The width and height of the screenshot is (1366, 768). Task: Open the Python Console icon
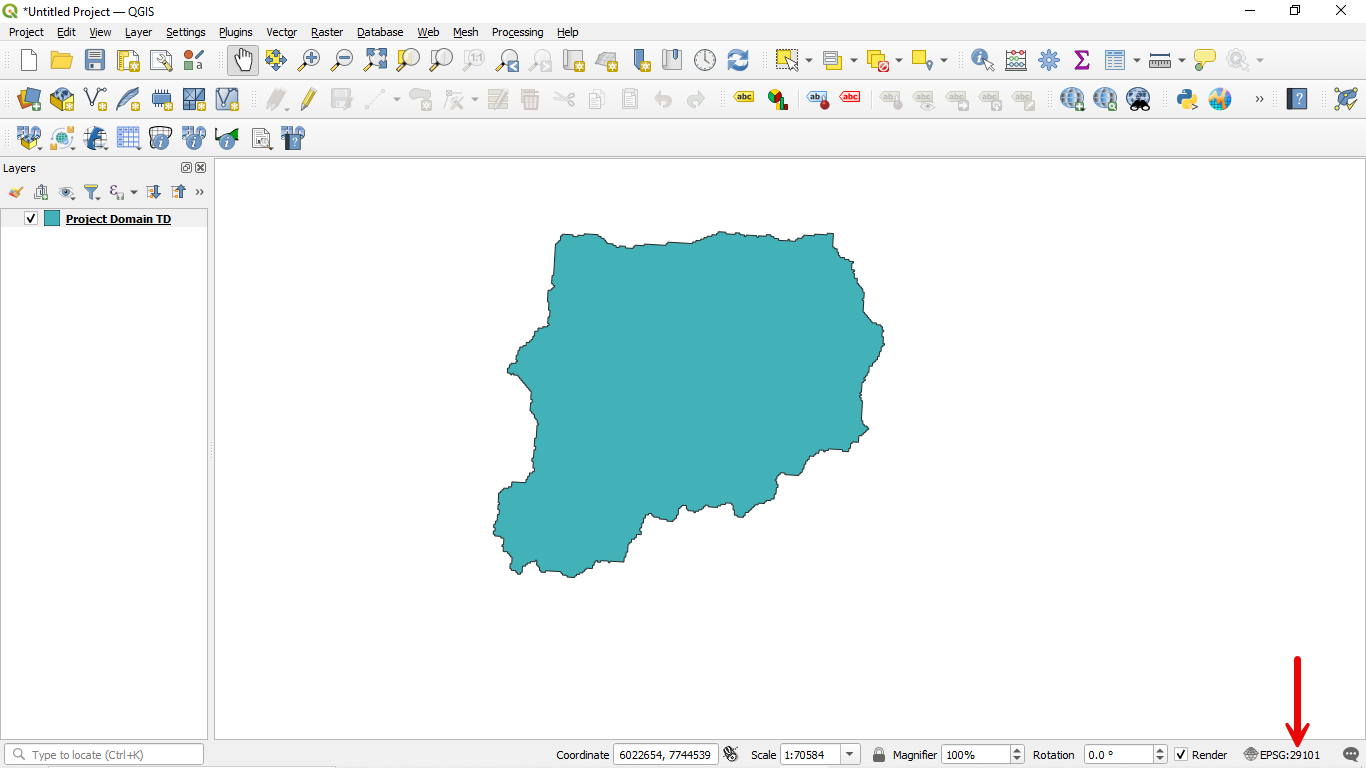coord(1187,99)
